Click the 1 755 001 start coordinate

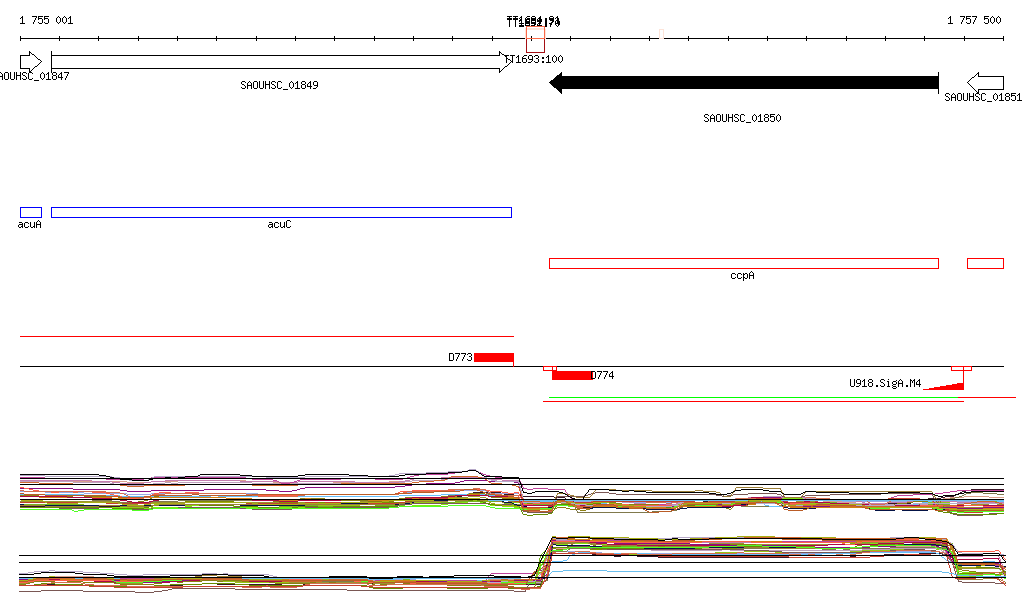(46, 20)
